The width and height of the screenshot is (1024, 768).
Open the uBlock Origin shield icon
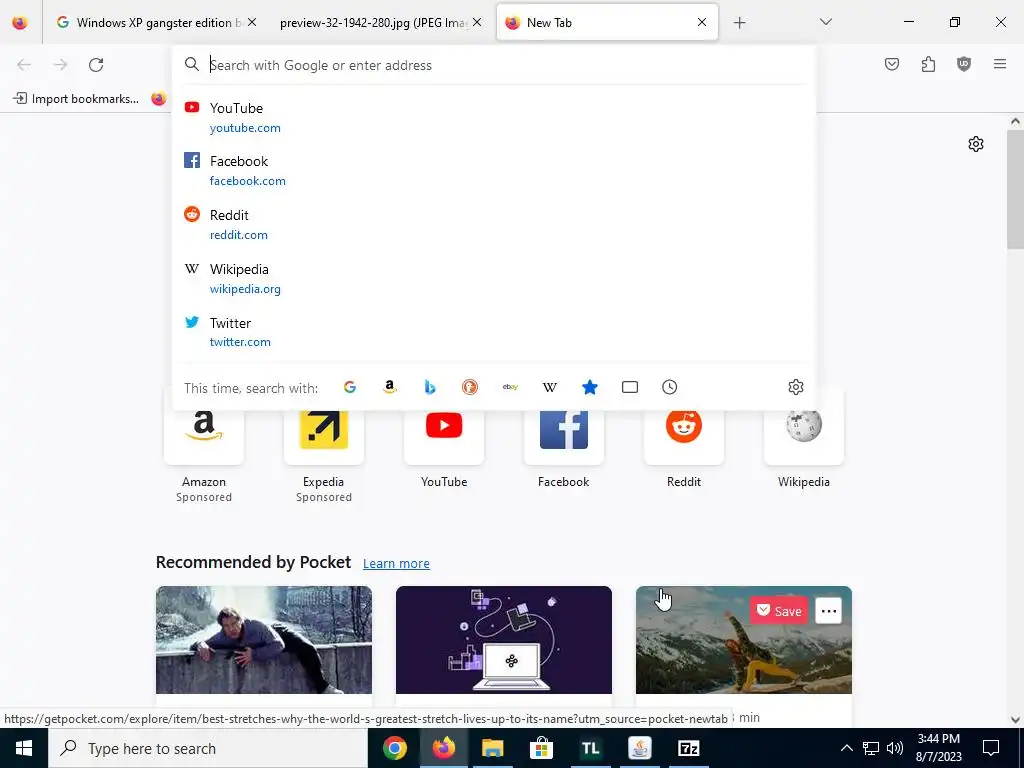(964, 64)
